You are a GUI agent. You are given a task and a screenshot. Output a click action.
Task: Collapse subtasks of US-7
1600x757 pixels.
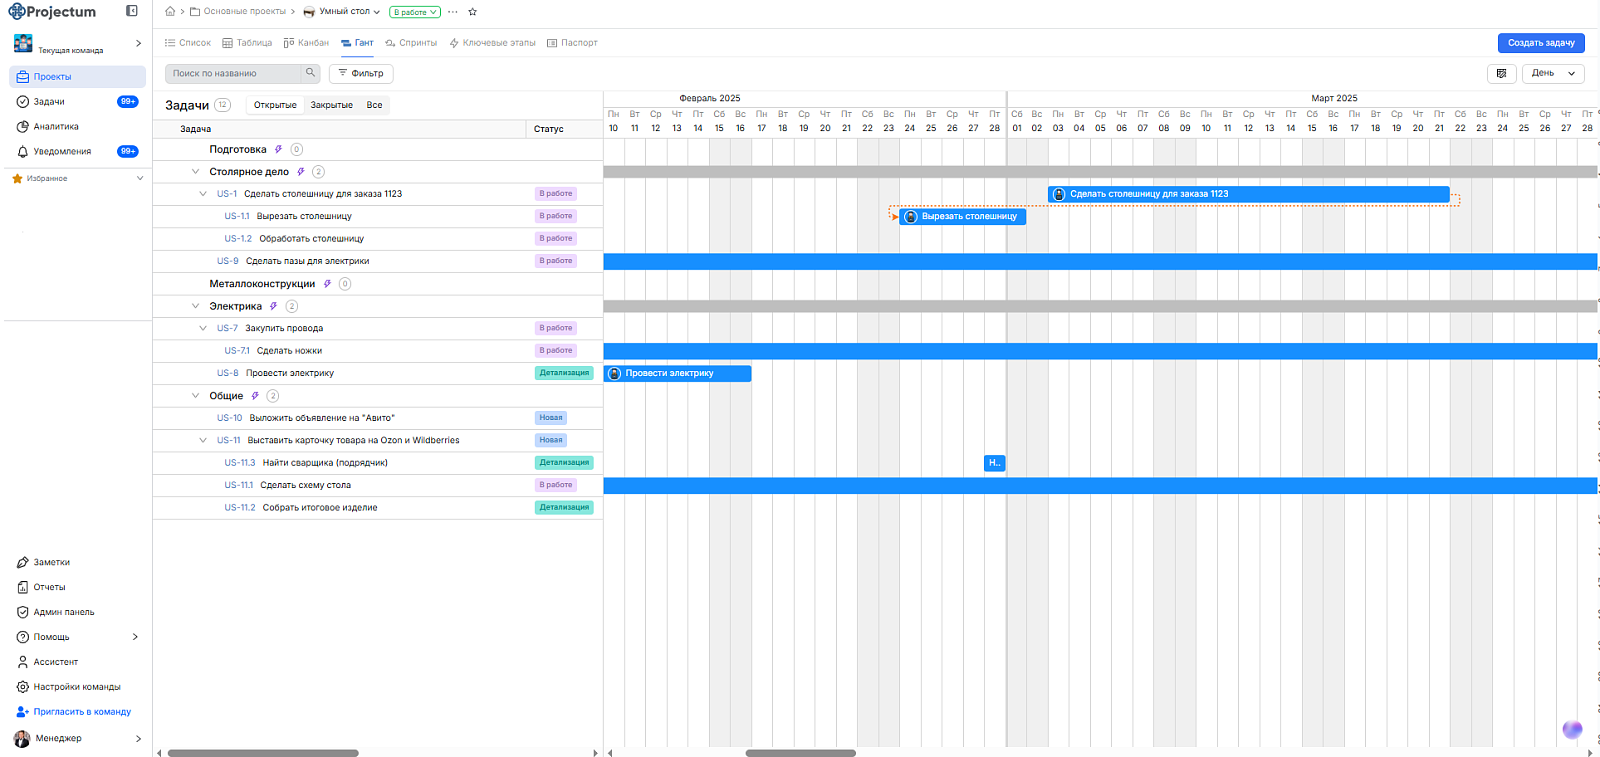[203, 328]
